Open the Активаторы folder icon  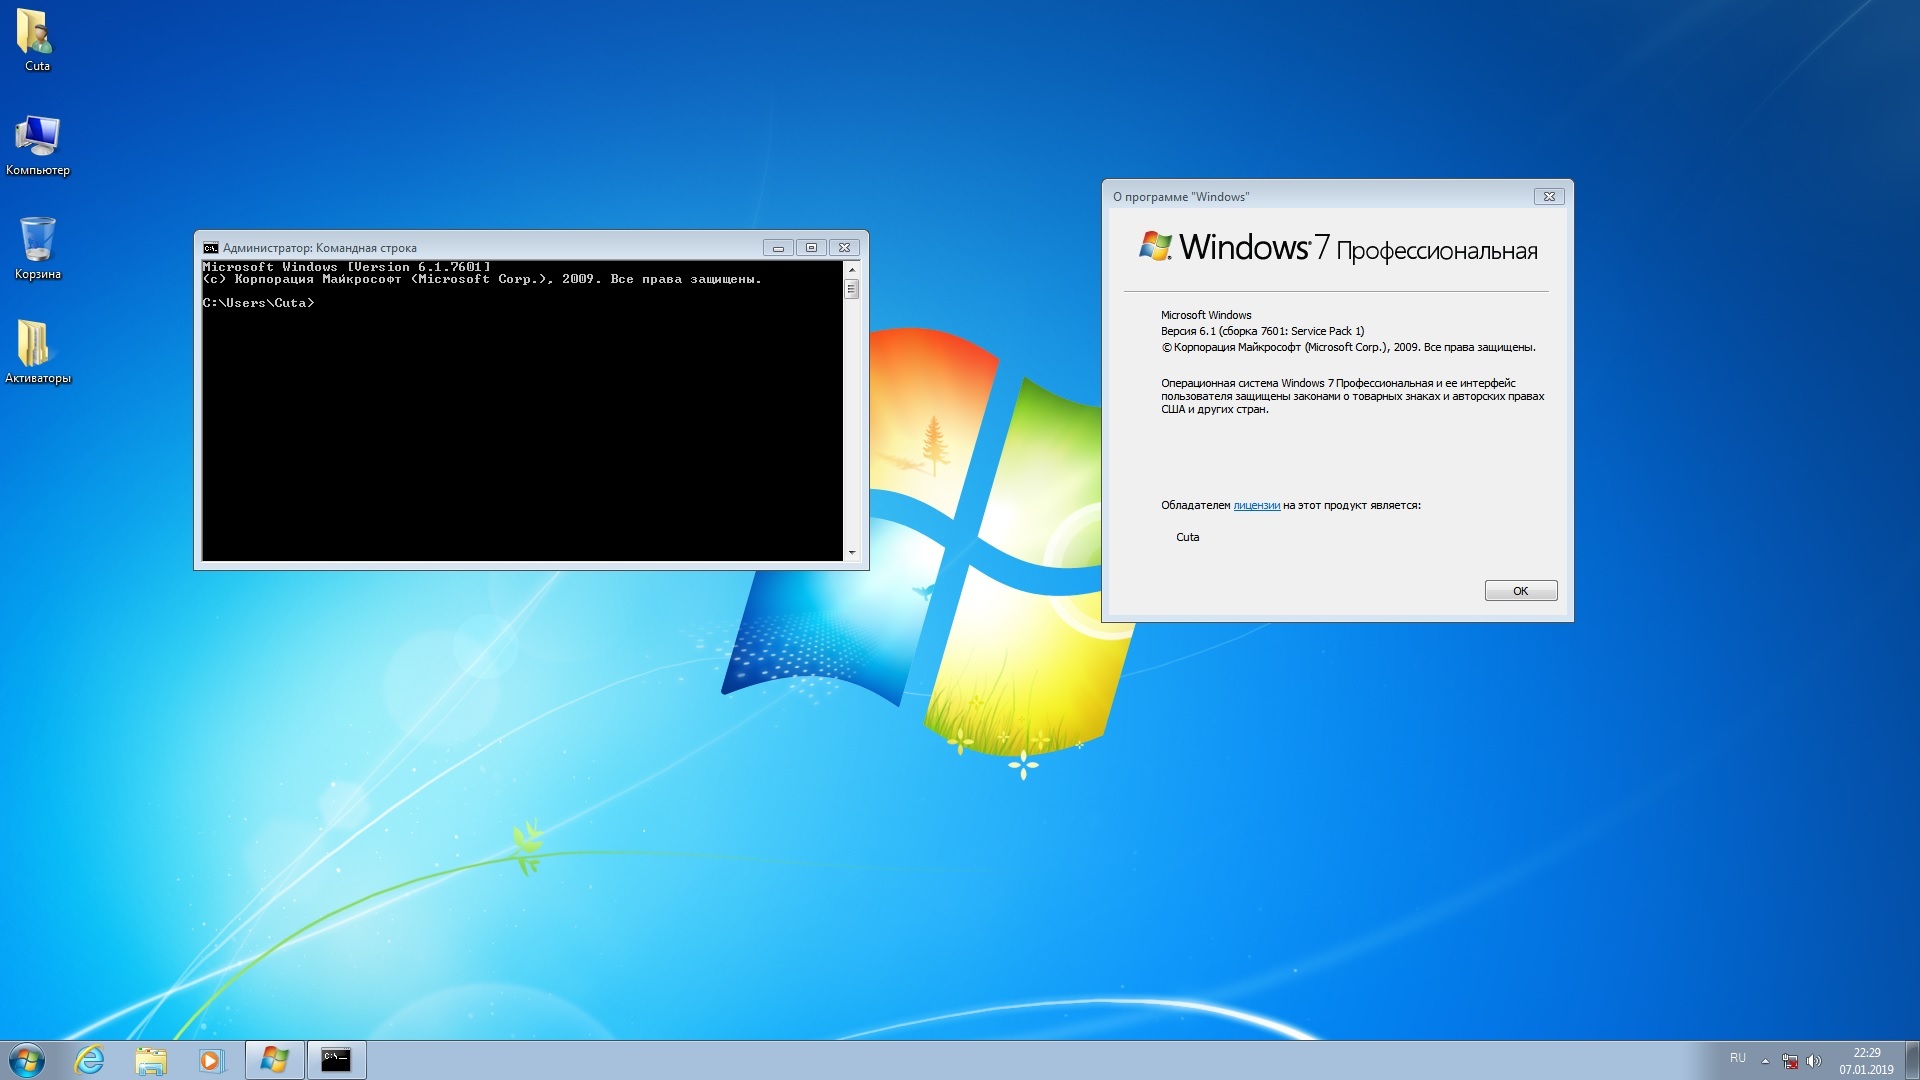click(x=37, y=352)
